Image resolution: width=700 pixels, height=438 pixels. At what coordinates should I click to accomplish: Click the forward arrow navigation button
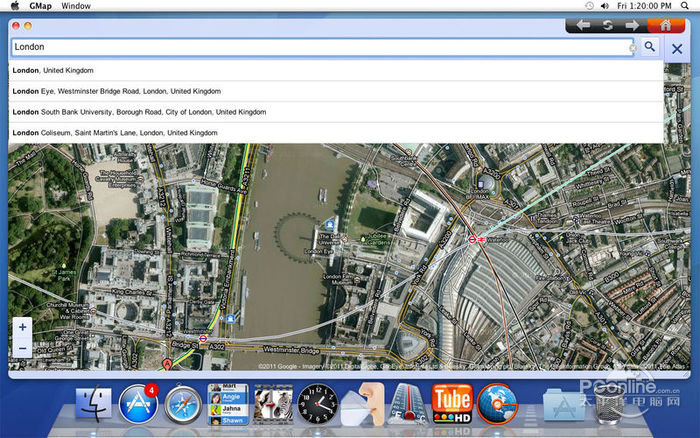tap(632, 25)
